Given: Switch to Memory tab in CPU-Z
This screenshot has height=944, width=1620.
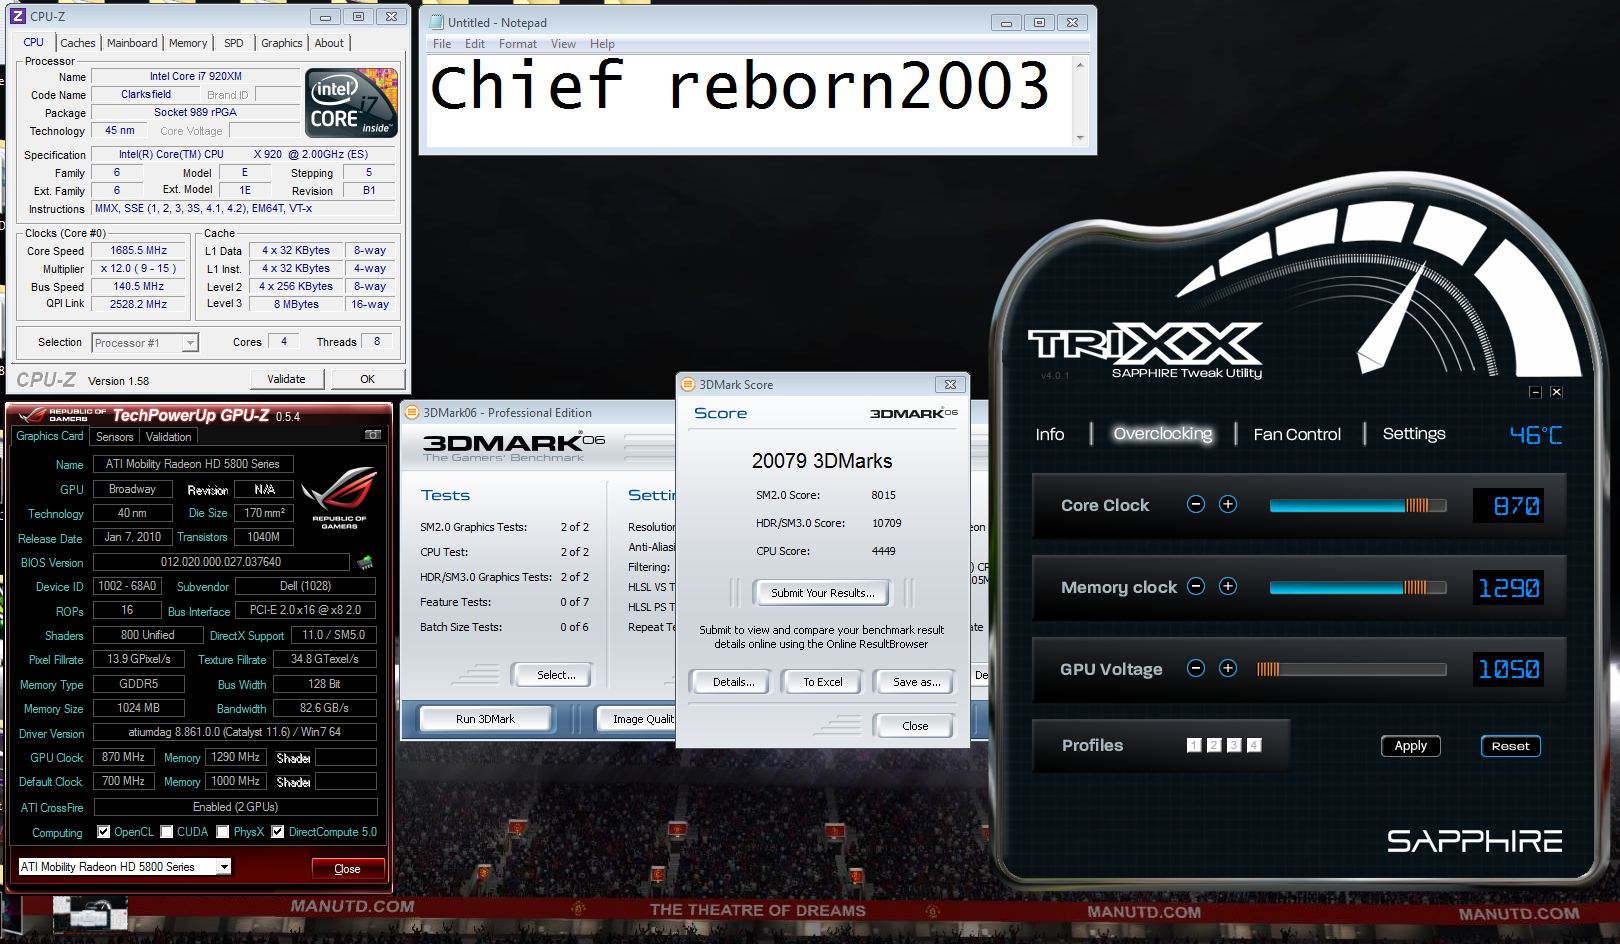Looking at the screenshot, I should [x=188, y=43].
